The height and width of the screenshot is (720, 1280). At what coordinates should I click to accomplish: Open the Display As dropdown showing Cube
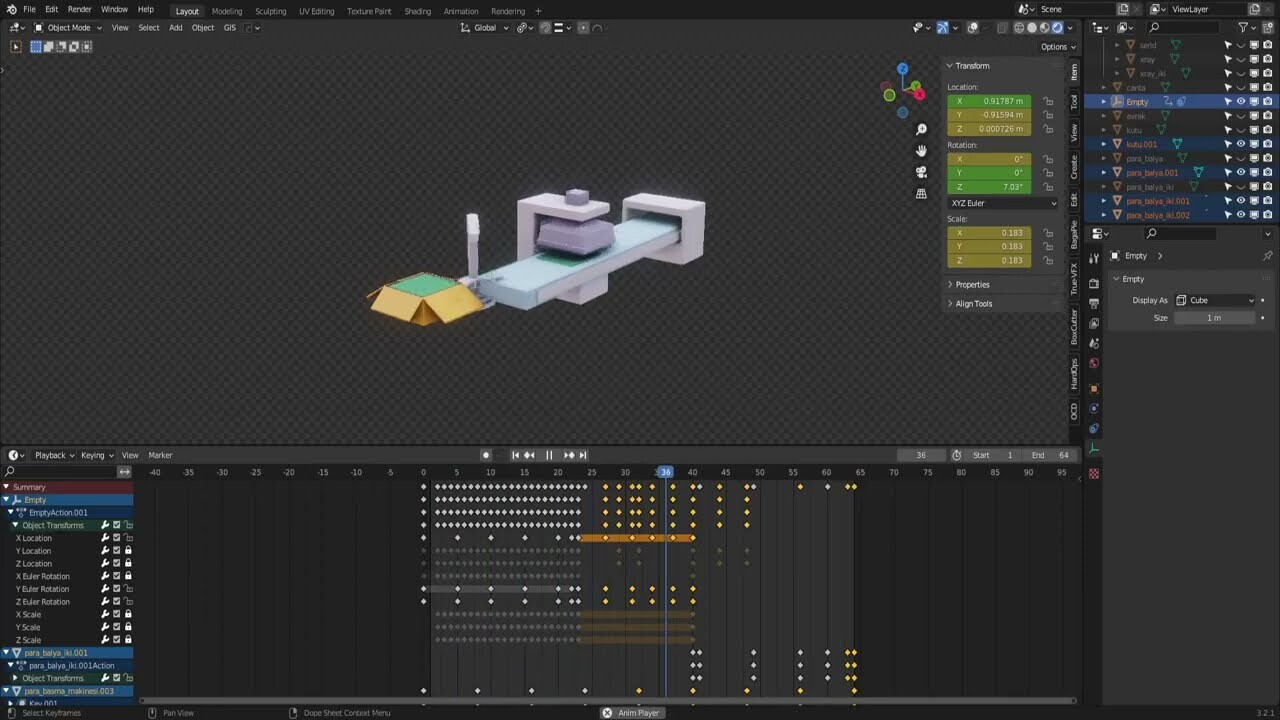pos(1215,300)
